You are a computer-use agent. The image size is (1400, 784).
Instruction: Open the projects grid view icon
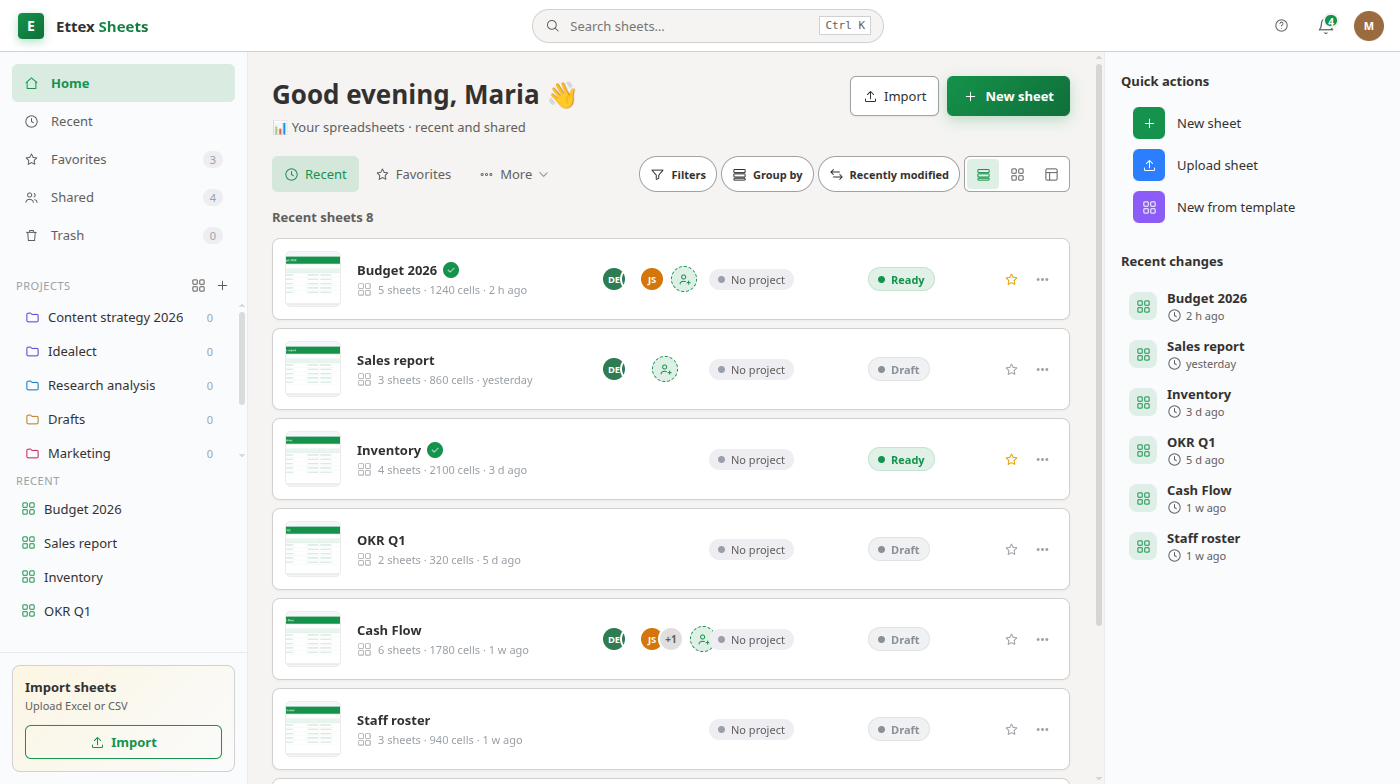tap(198, 286)
